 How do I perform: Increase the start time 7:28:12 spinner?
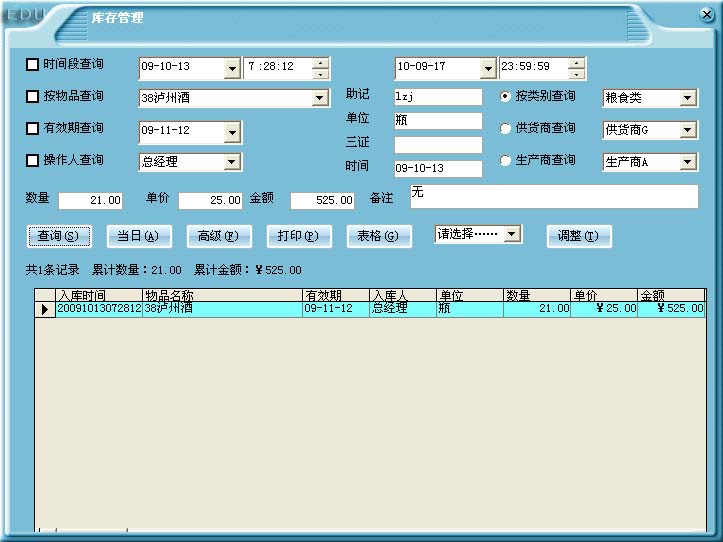[320, 63]
